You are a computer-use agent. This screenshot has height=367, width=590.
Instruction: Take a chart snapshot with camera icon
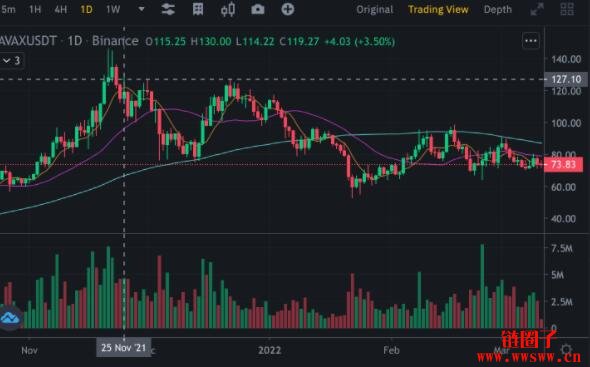(x=258, y=9)
